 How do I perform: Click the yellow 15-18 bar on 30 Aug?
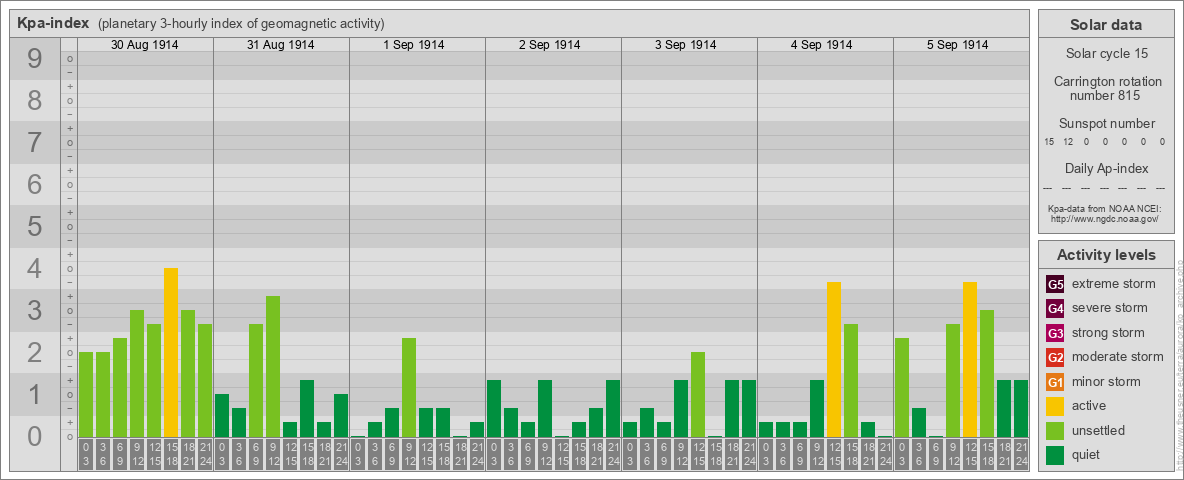coord(171,352)
